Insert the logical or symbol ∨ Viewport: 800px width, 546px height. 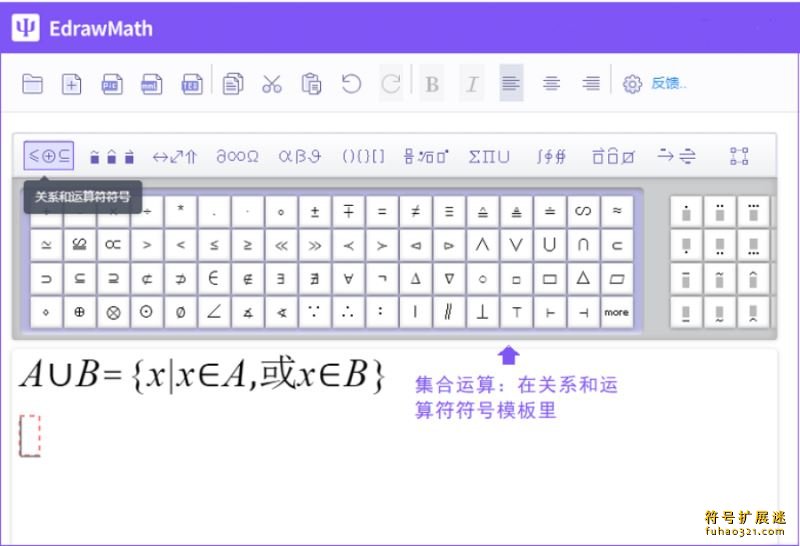click(516, 245)
